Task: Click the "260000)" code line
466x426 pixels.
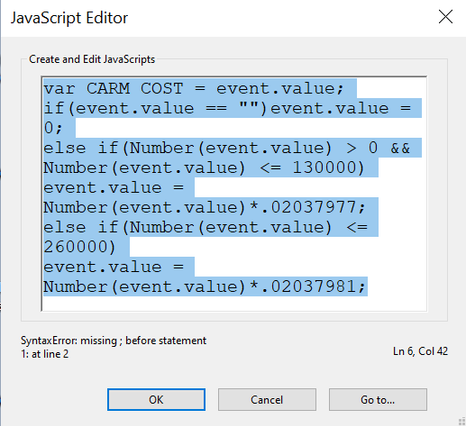Action: 79,247
